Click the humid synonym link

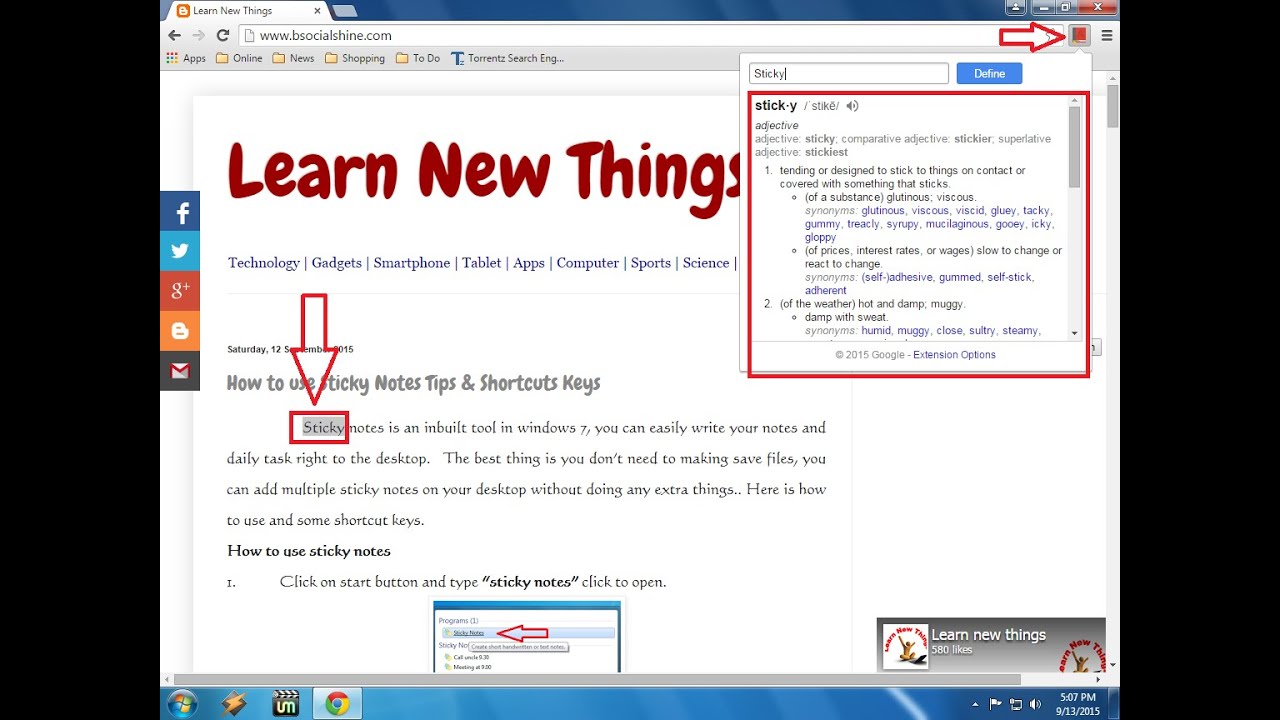pos(876,330)
